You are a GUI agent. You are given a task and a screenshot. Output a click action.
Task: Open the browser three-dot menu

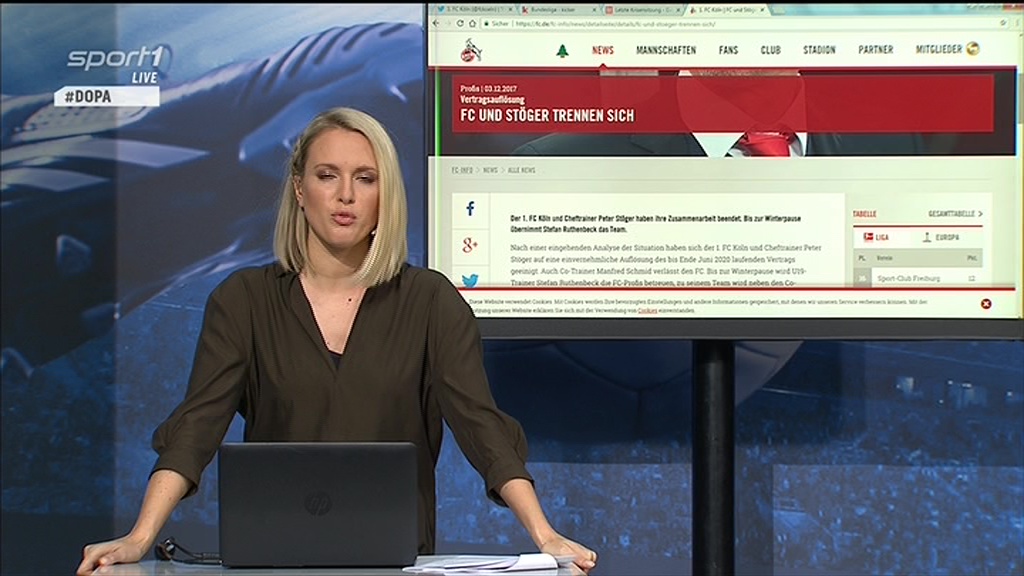(x=1017, y=23)
